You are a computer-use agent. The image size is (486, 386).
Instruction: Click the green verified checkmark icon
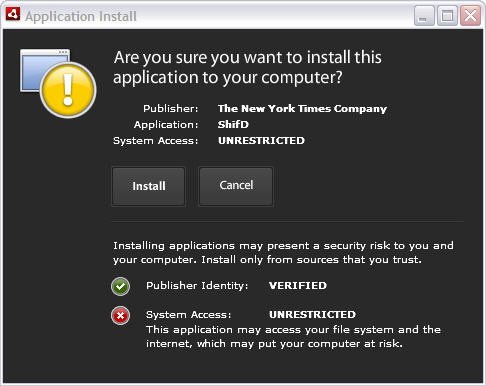tap(120, 286)
